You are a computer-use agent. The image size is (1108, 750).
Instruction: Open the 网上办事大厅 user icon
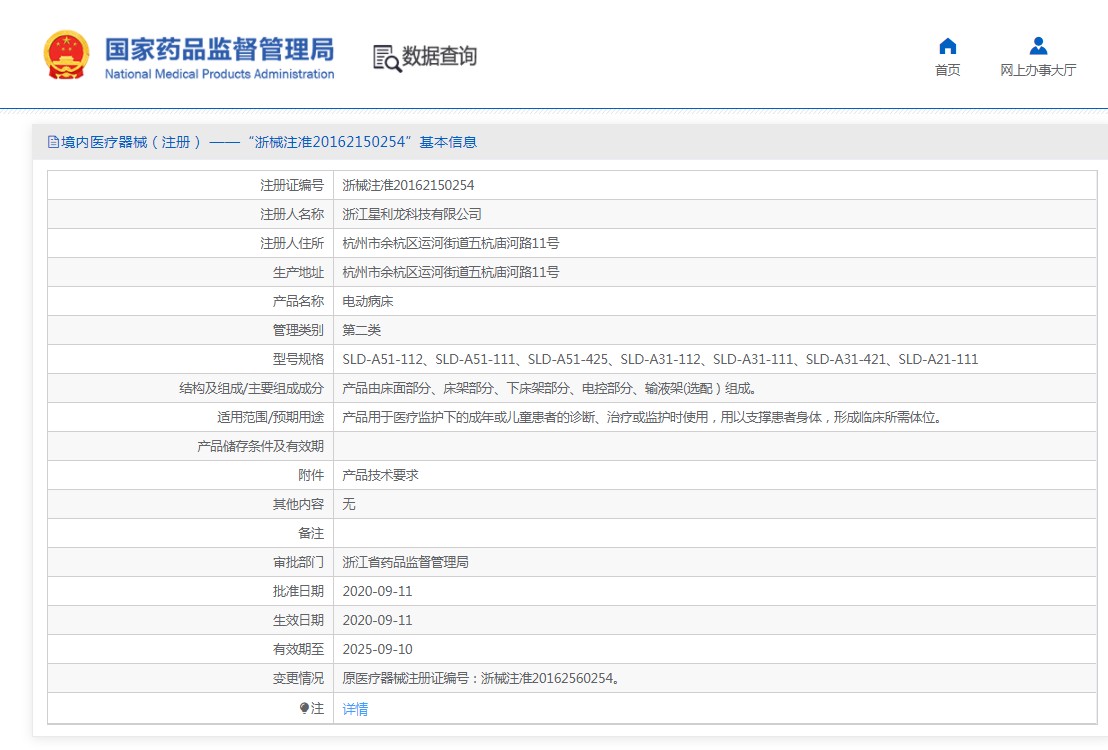coord(1038,46)
